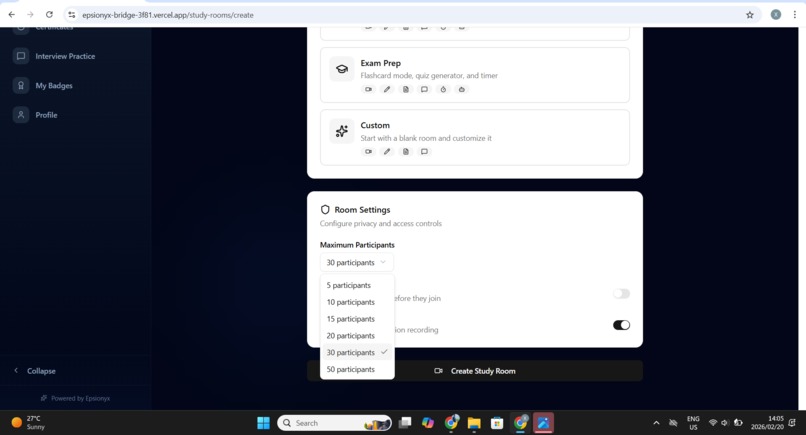Close the 30 participants dropdown
Image resolution: width=806 pixels, height=435 pixels.
pos(357,262)
